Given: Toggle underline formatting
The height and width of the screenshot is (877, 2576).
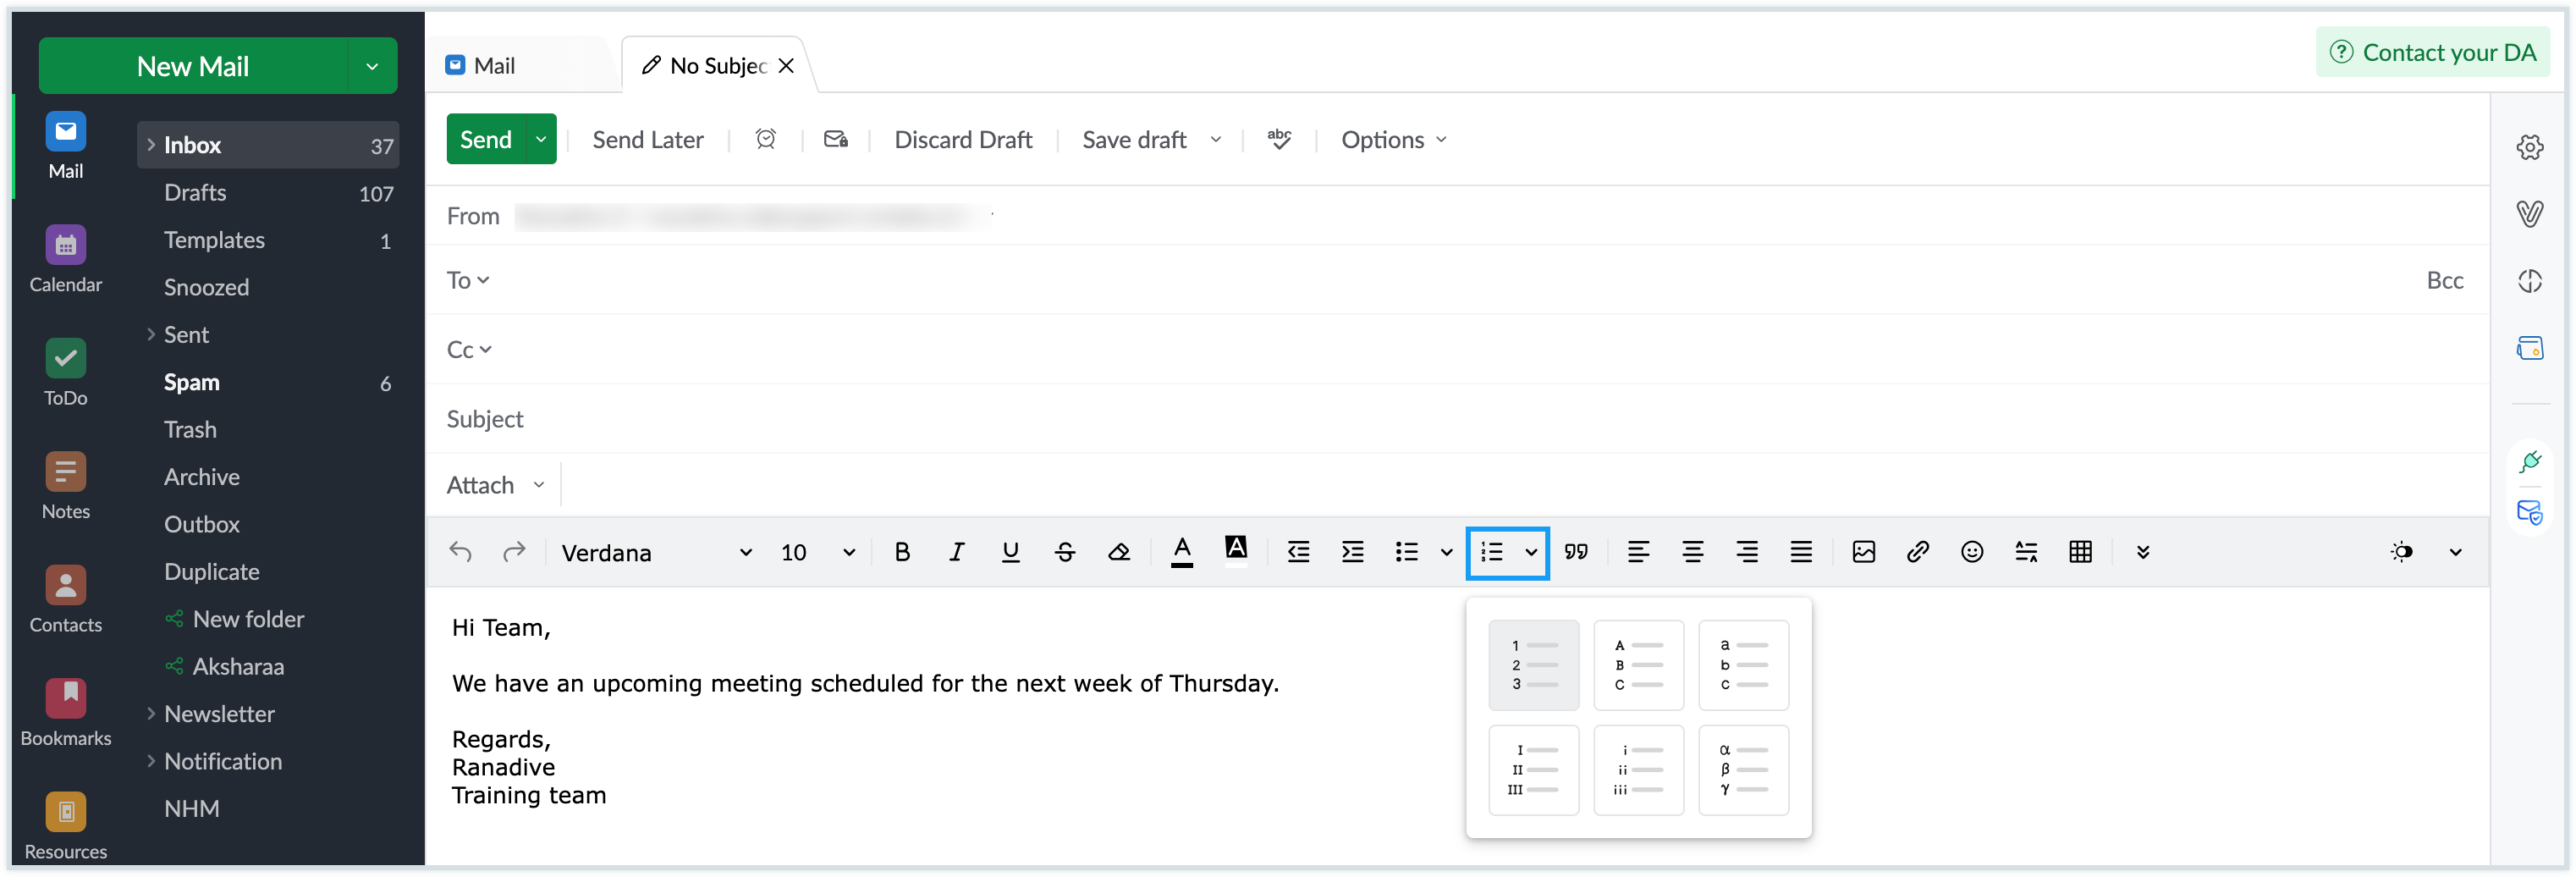Looking at the screenshot, I should click(x=1010, y=552).
